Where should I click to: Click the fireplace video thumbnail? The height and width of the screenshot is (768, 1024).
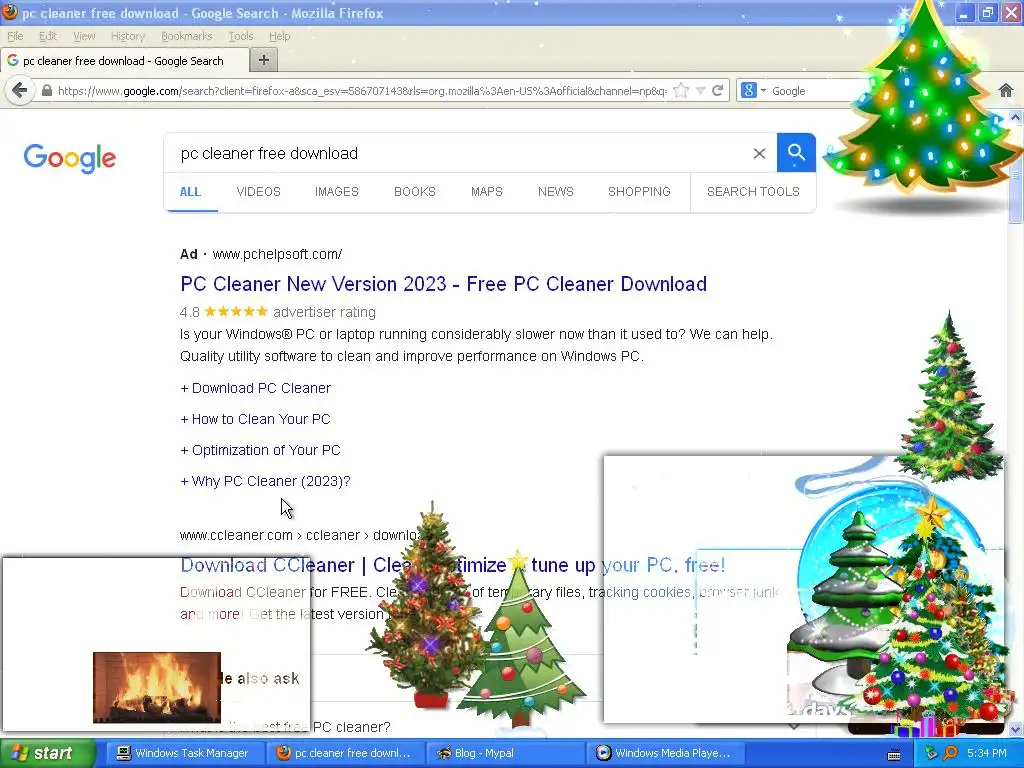(x=157, y=687)
